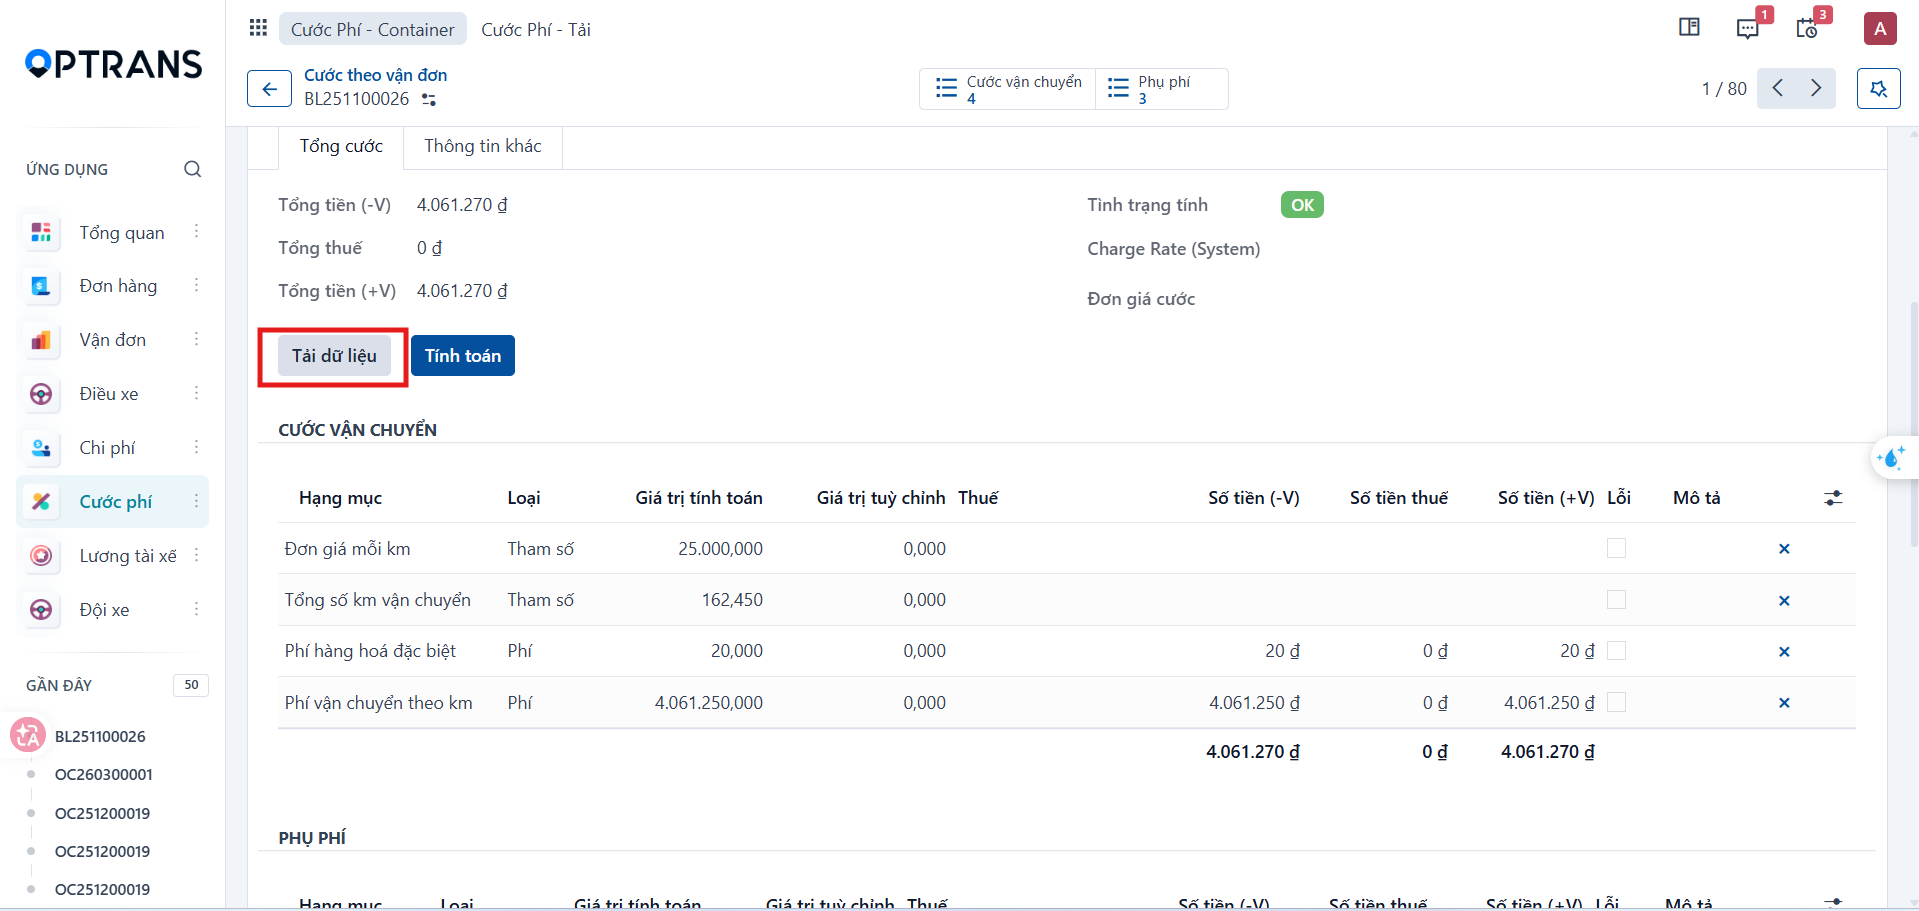Screen dimensions: 1919x911
Task: Toggle Lỗi checkbox for Đơn giá mỗi km
Action: (x=1616, y=548)
